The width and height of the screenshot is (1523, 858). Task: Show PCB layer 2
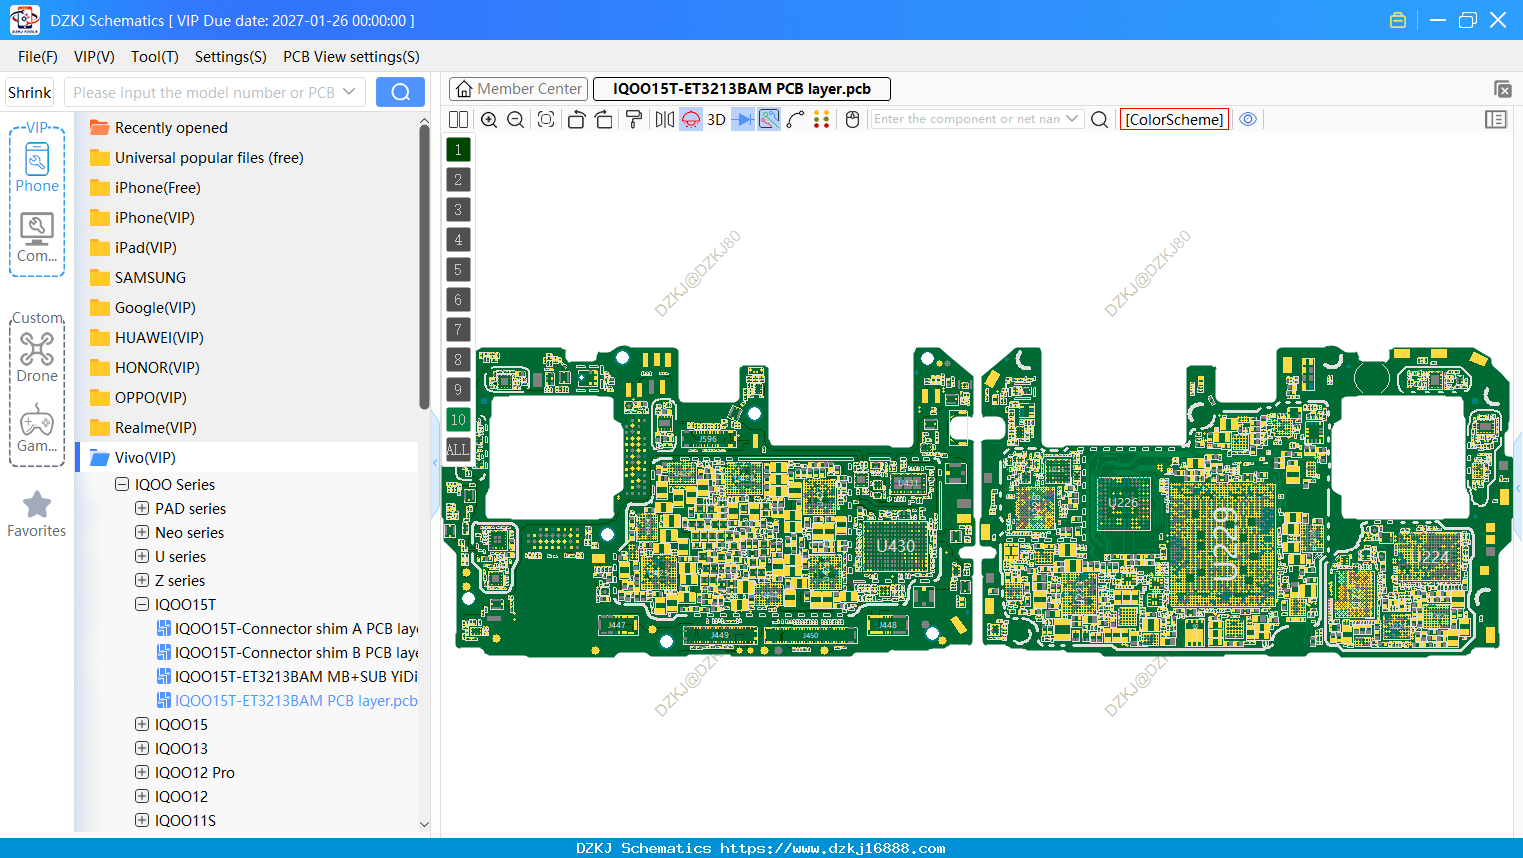458,180
